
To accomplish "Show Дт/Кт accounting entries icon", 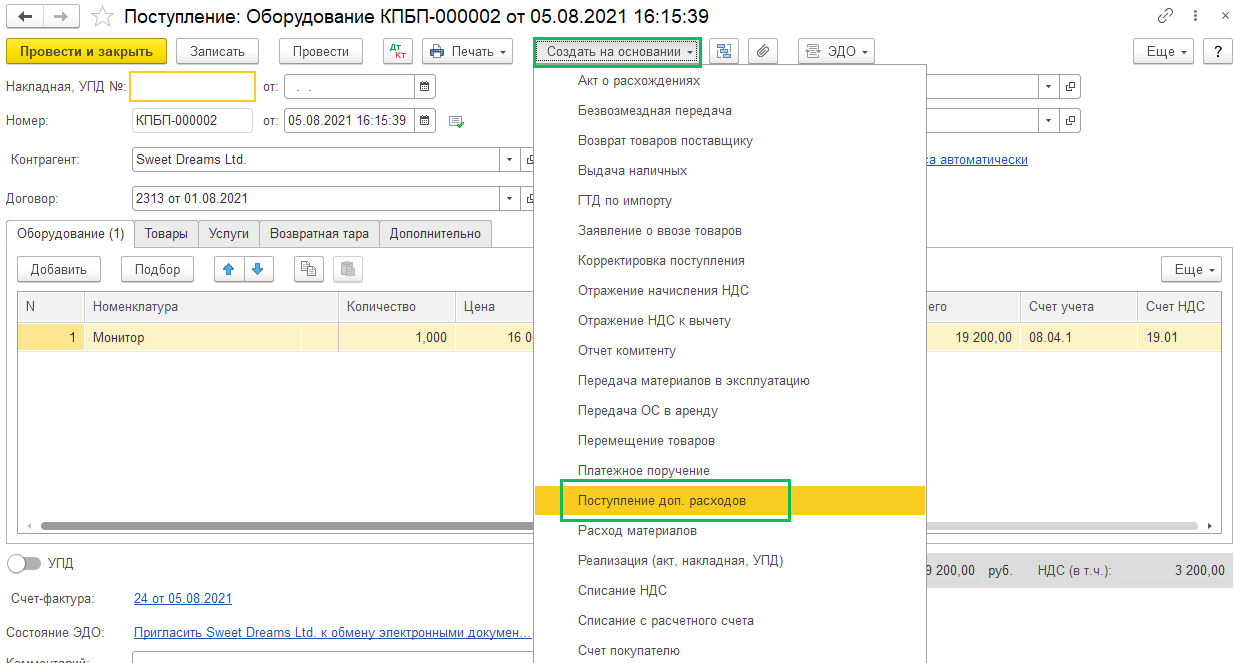I will (x=398, y=51).
